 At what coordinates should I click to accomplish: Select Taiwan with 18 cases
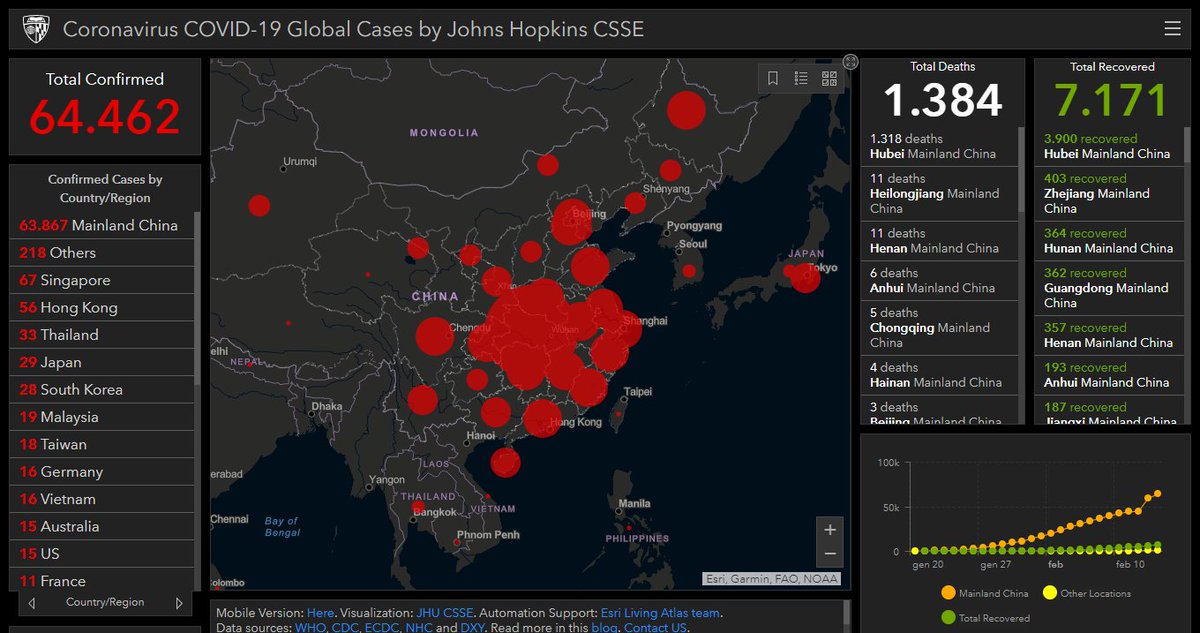pos(102,444)
